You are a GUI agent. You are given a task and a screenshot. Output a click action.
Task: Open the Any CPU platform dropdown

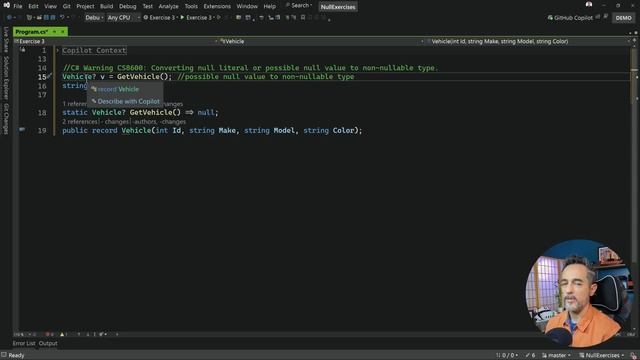tap(123, 18)
